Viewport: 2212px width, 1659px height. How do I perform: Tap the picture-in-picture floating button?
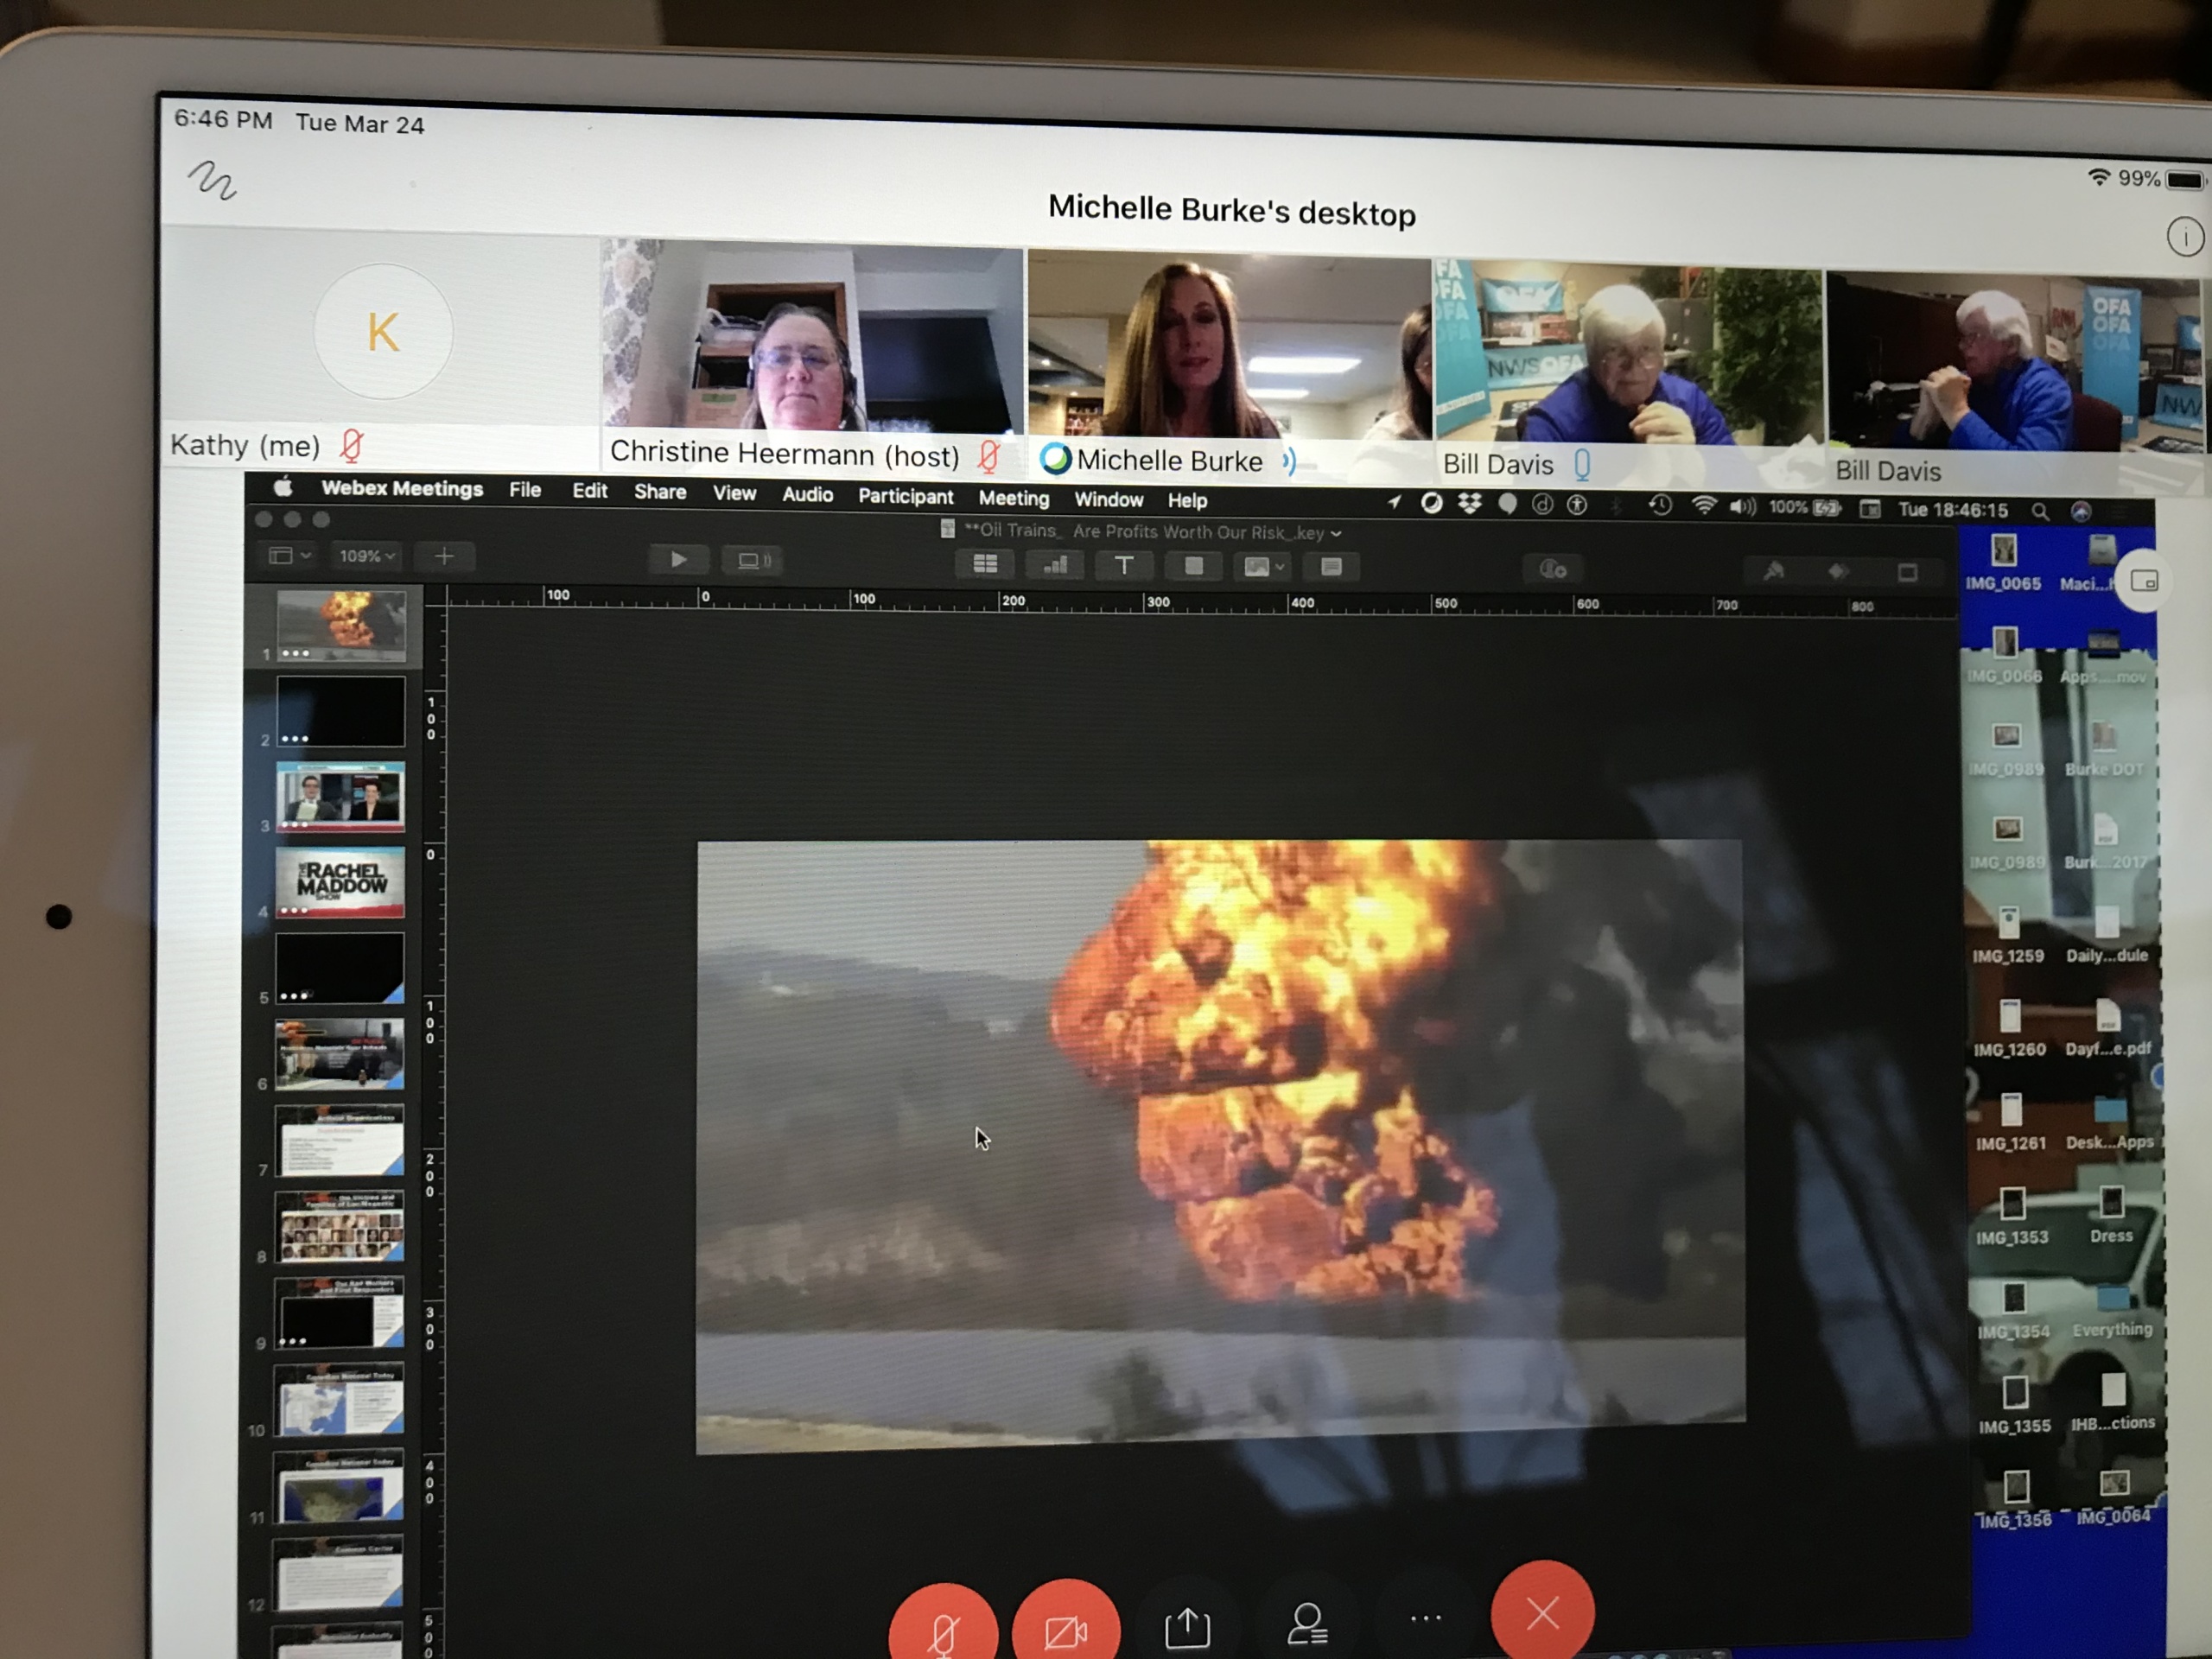(x=2143, y=581)
